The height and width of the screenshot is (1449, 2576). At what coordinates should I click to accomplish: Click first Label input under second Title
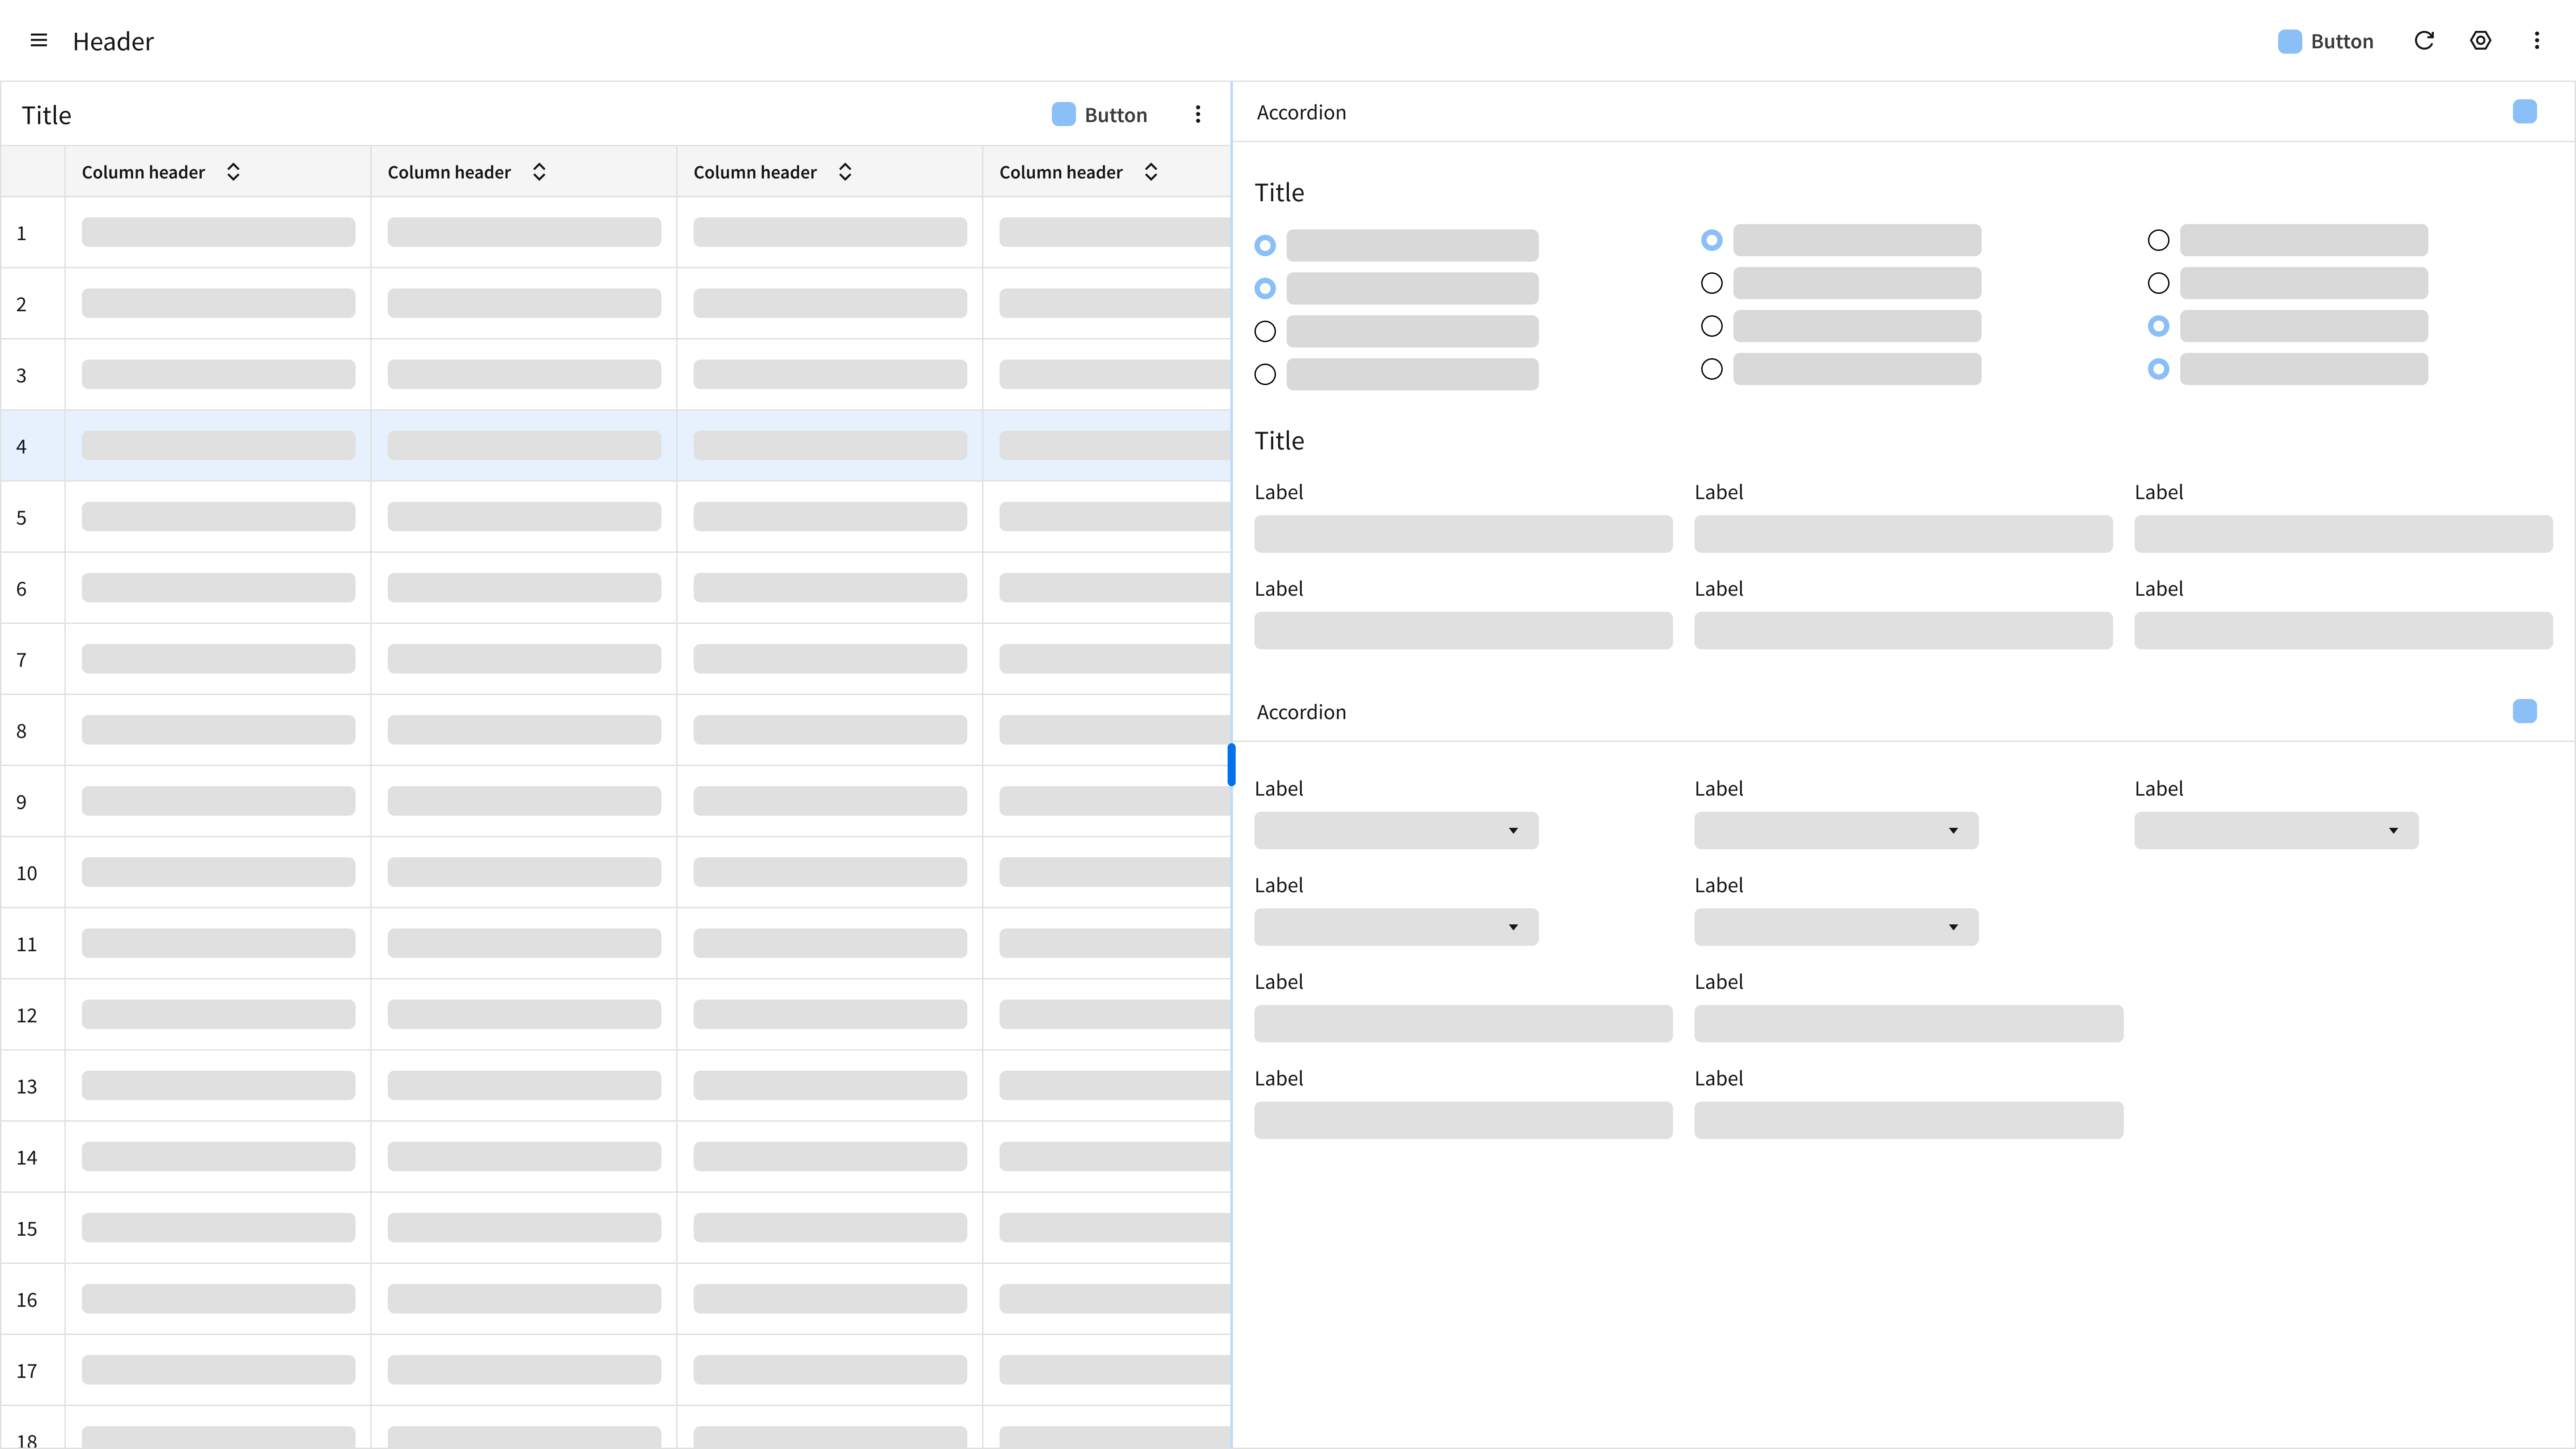coord(1463,534)
